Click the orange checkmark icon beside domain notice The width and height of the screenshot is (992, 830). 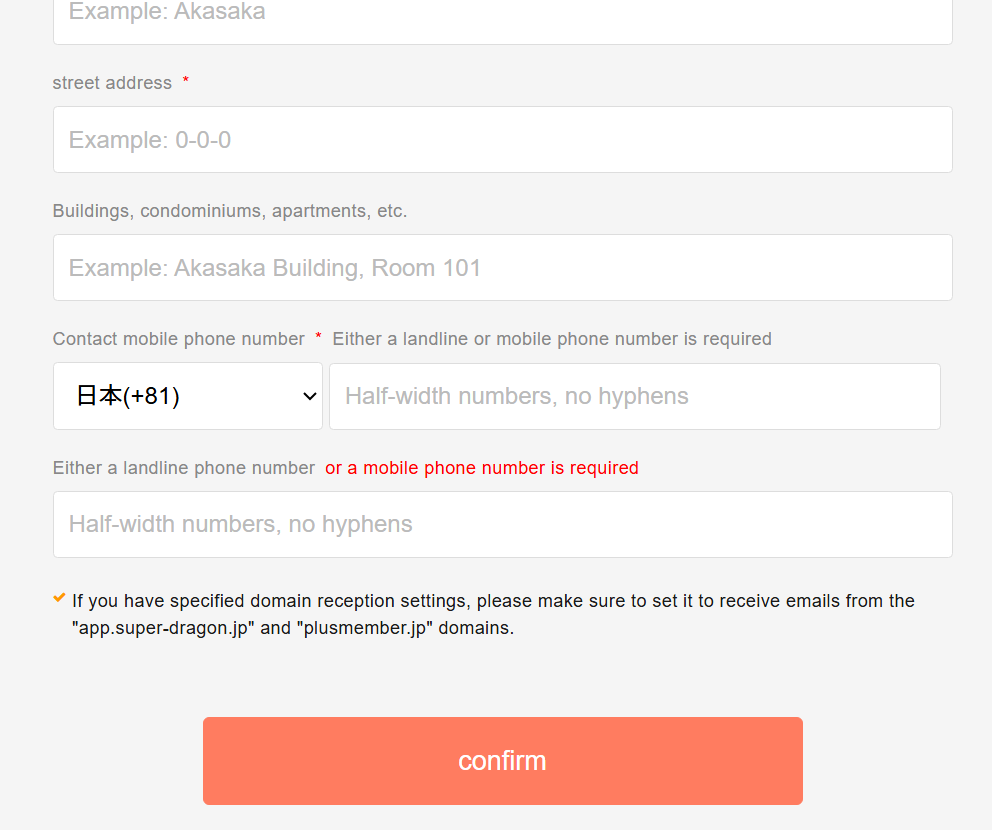[x=59, y=598]
